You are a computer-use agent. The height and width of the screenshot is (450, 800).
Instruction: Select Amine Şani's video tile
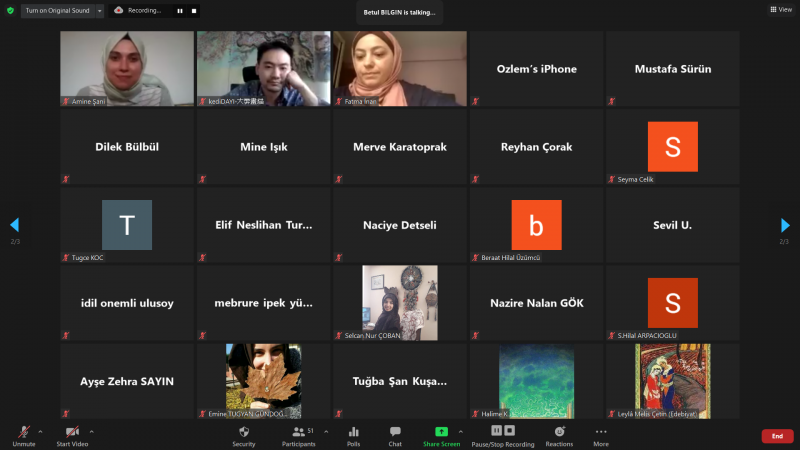(127, 69)
